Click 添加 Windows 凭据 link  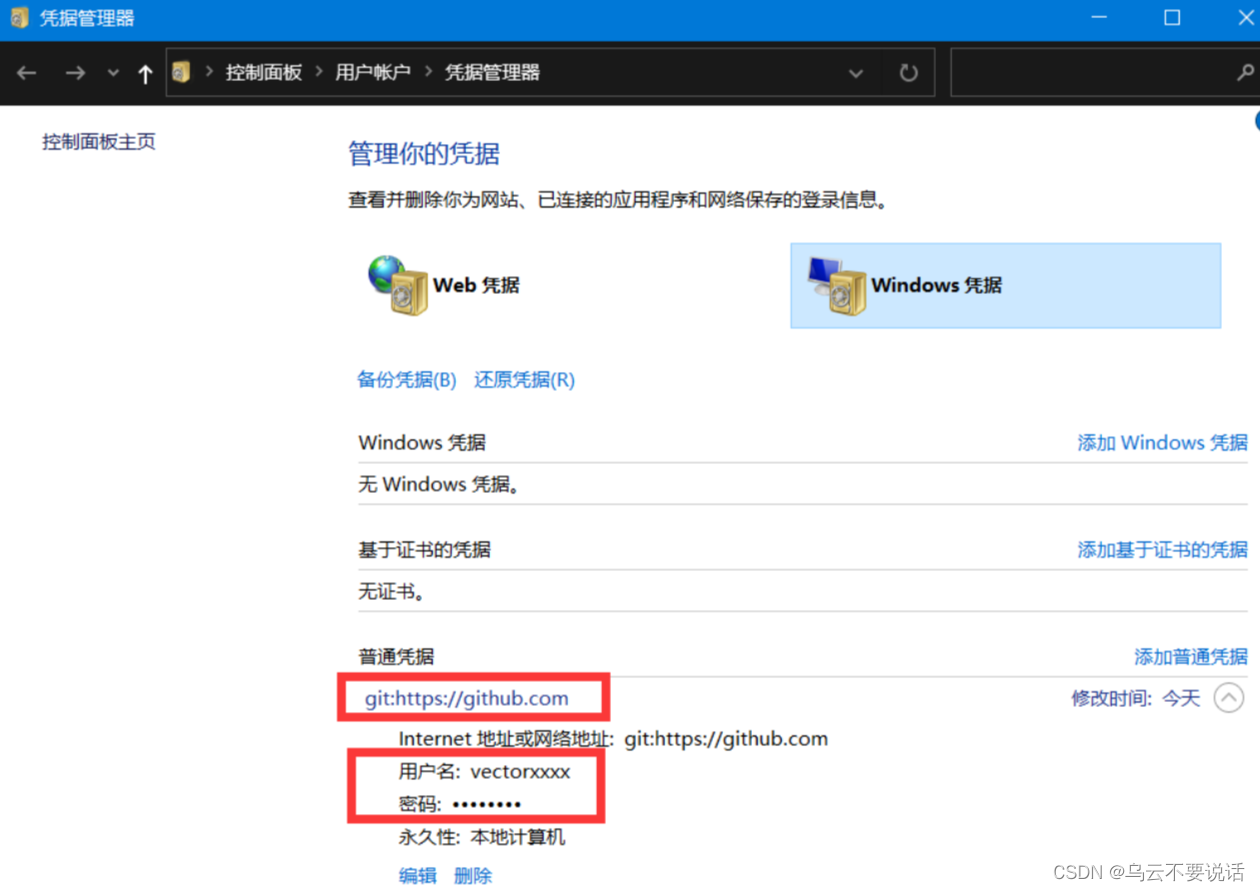(1163, 443)
